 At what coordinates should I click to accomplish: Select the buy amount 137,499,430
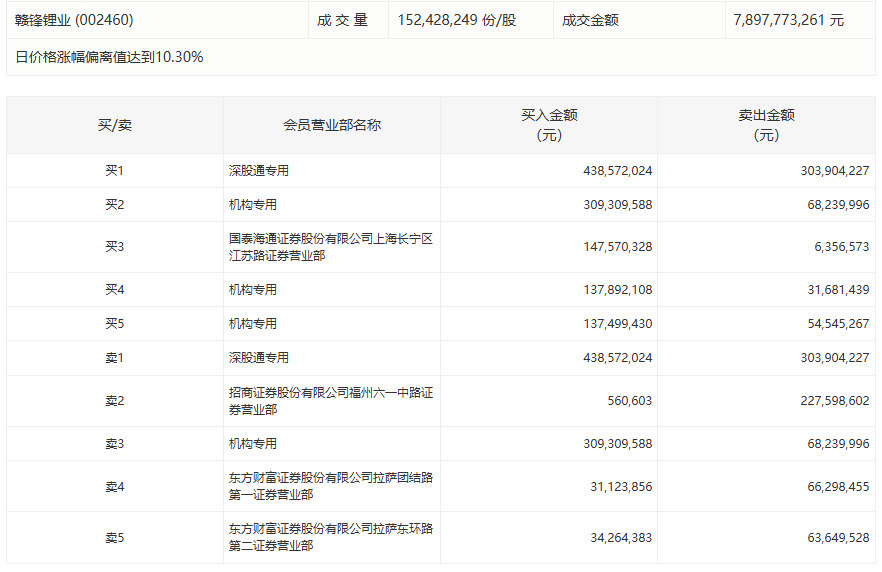(618, 324)
